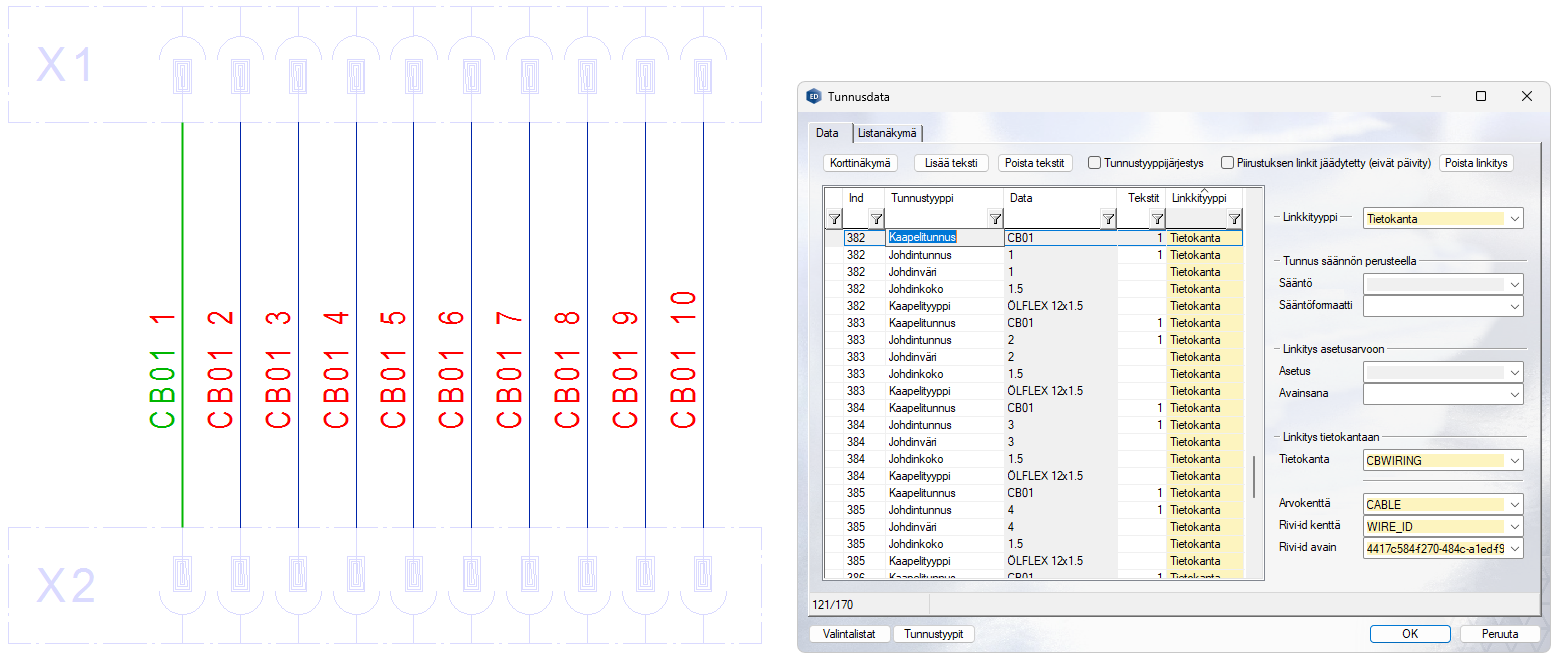Enable Tunnustyyppijärjestys checkbox
This screenshot has width=1554, height=658.
1095,163
